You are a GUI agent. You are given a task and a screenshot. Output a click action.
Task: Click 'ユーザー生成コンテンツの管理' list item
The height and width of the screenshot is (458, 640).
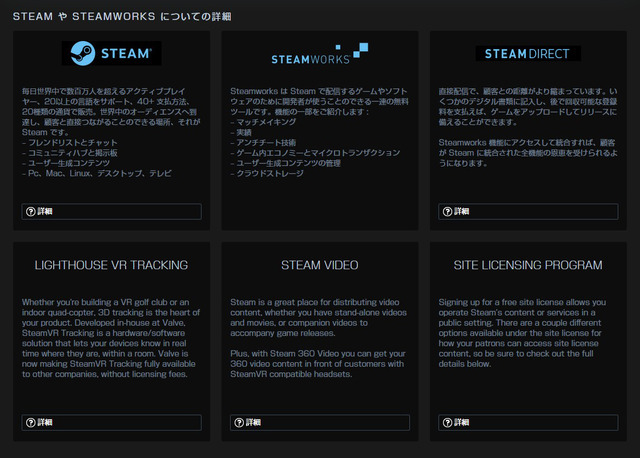coord(286,163)
